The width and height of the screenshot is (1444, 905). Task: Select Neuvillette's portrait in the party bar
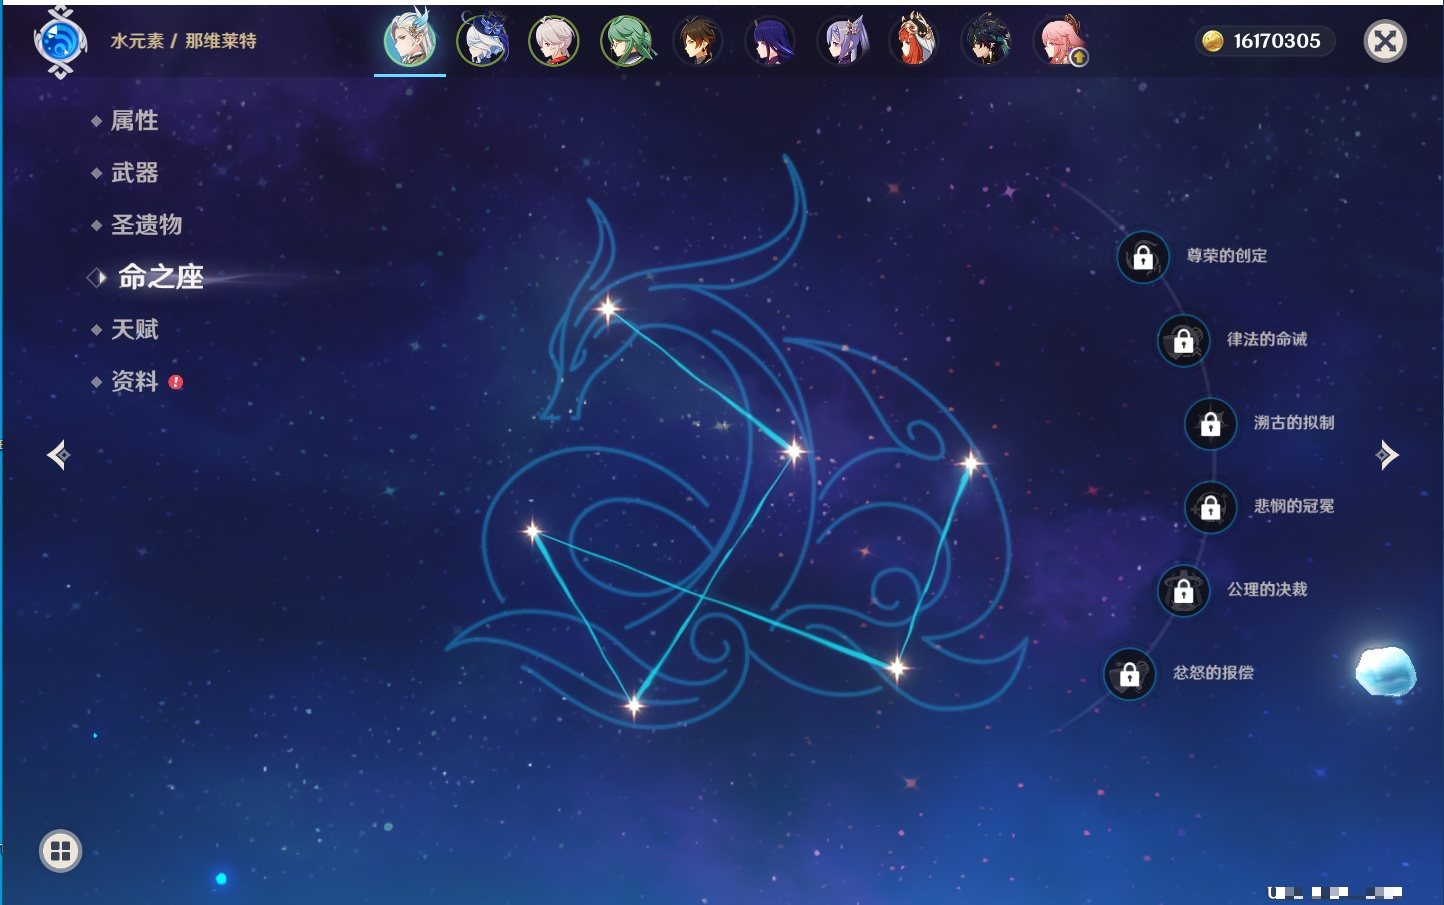tap(410, 40)
